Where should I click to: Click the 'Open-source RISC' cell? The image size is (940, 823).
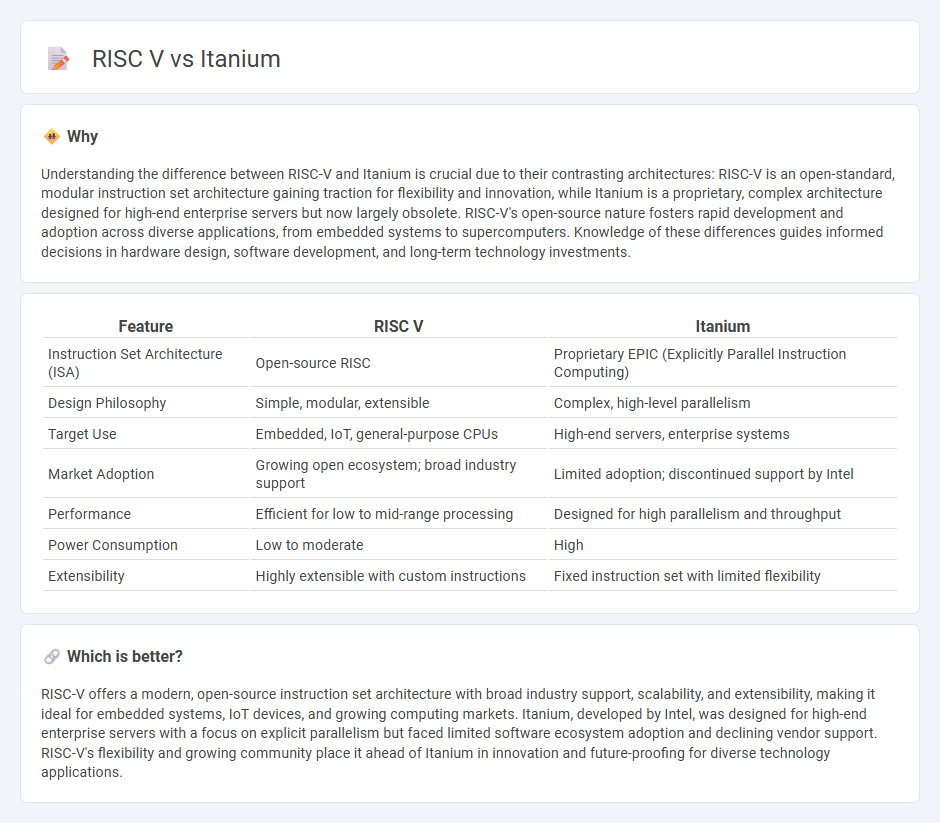coord(313,363)
